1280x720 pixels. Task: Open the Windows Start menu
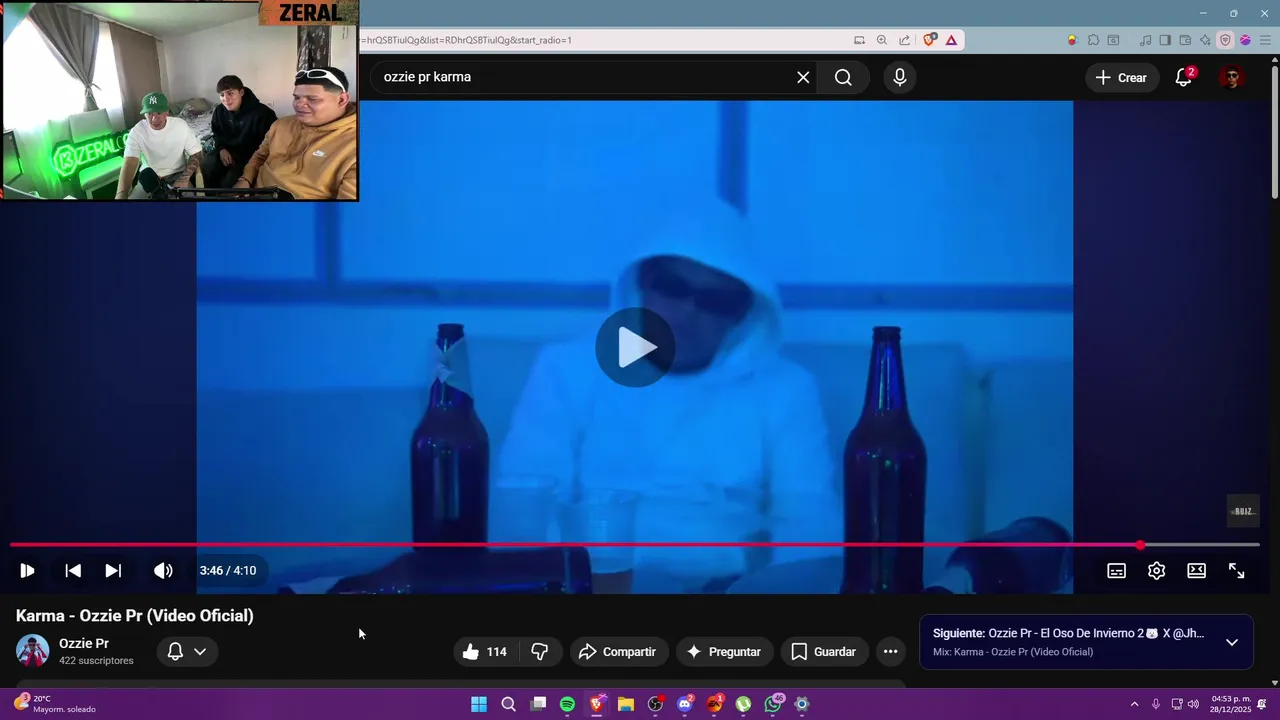point(479,704)
